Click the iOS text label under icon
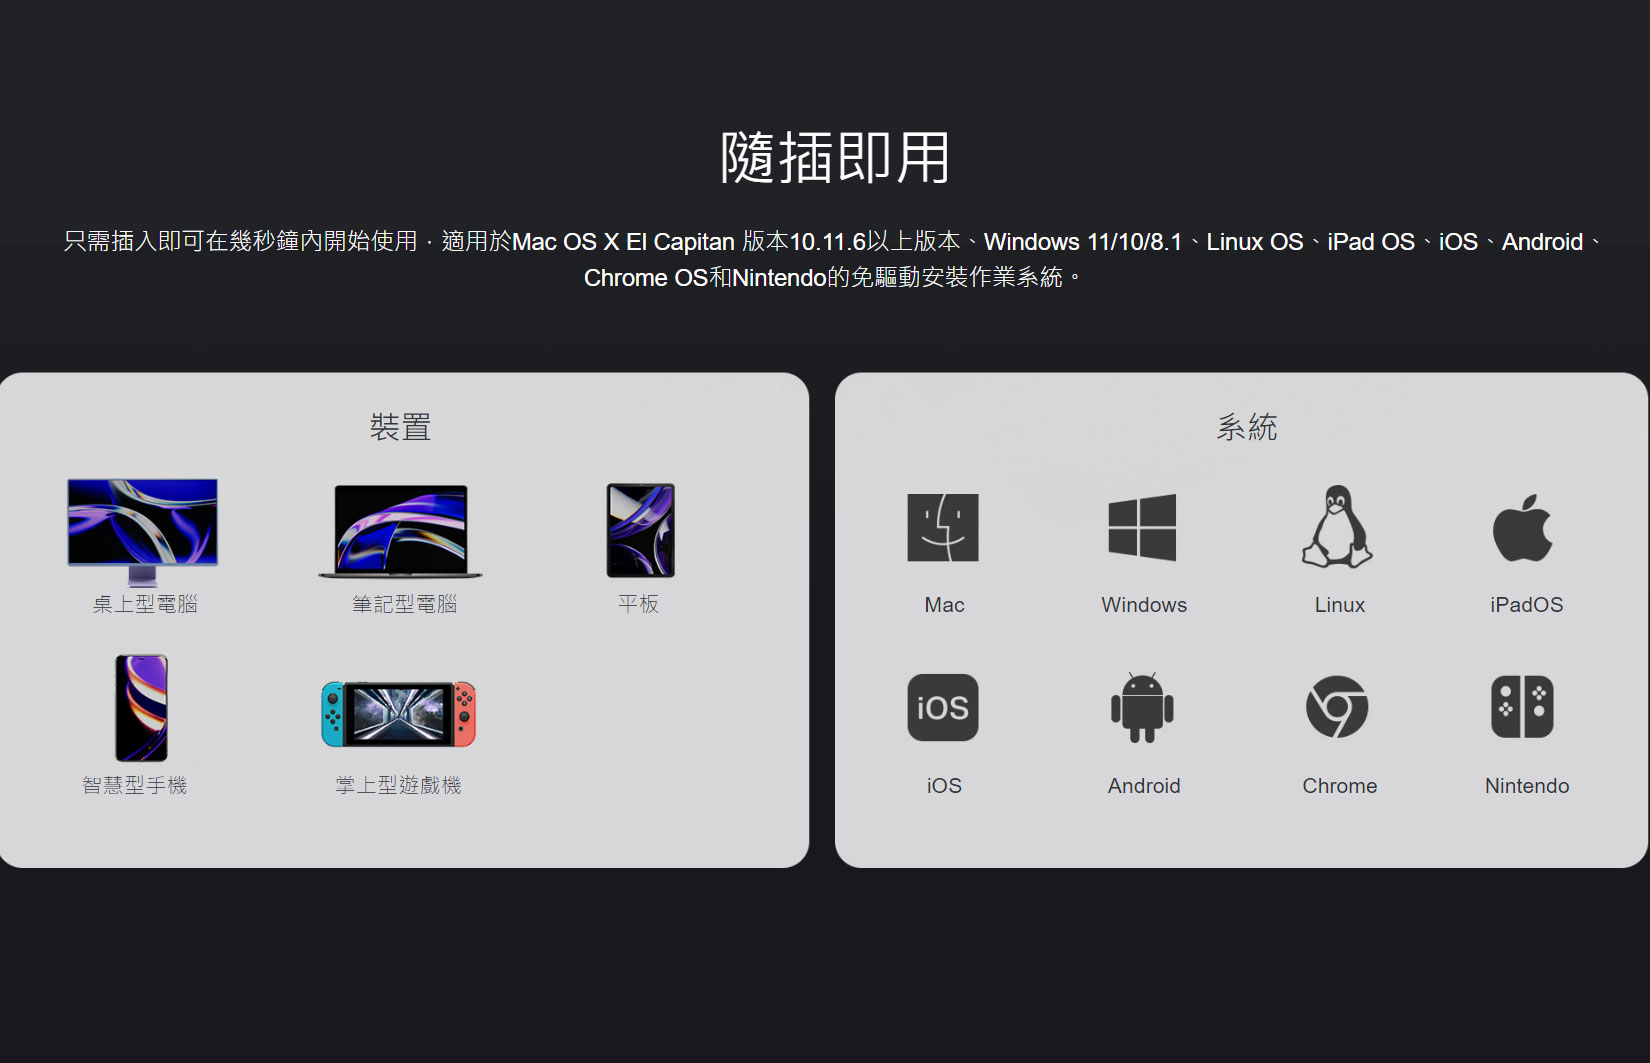Viewport: 1650px width, 1063px height. coord(944,786)
